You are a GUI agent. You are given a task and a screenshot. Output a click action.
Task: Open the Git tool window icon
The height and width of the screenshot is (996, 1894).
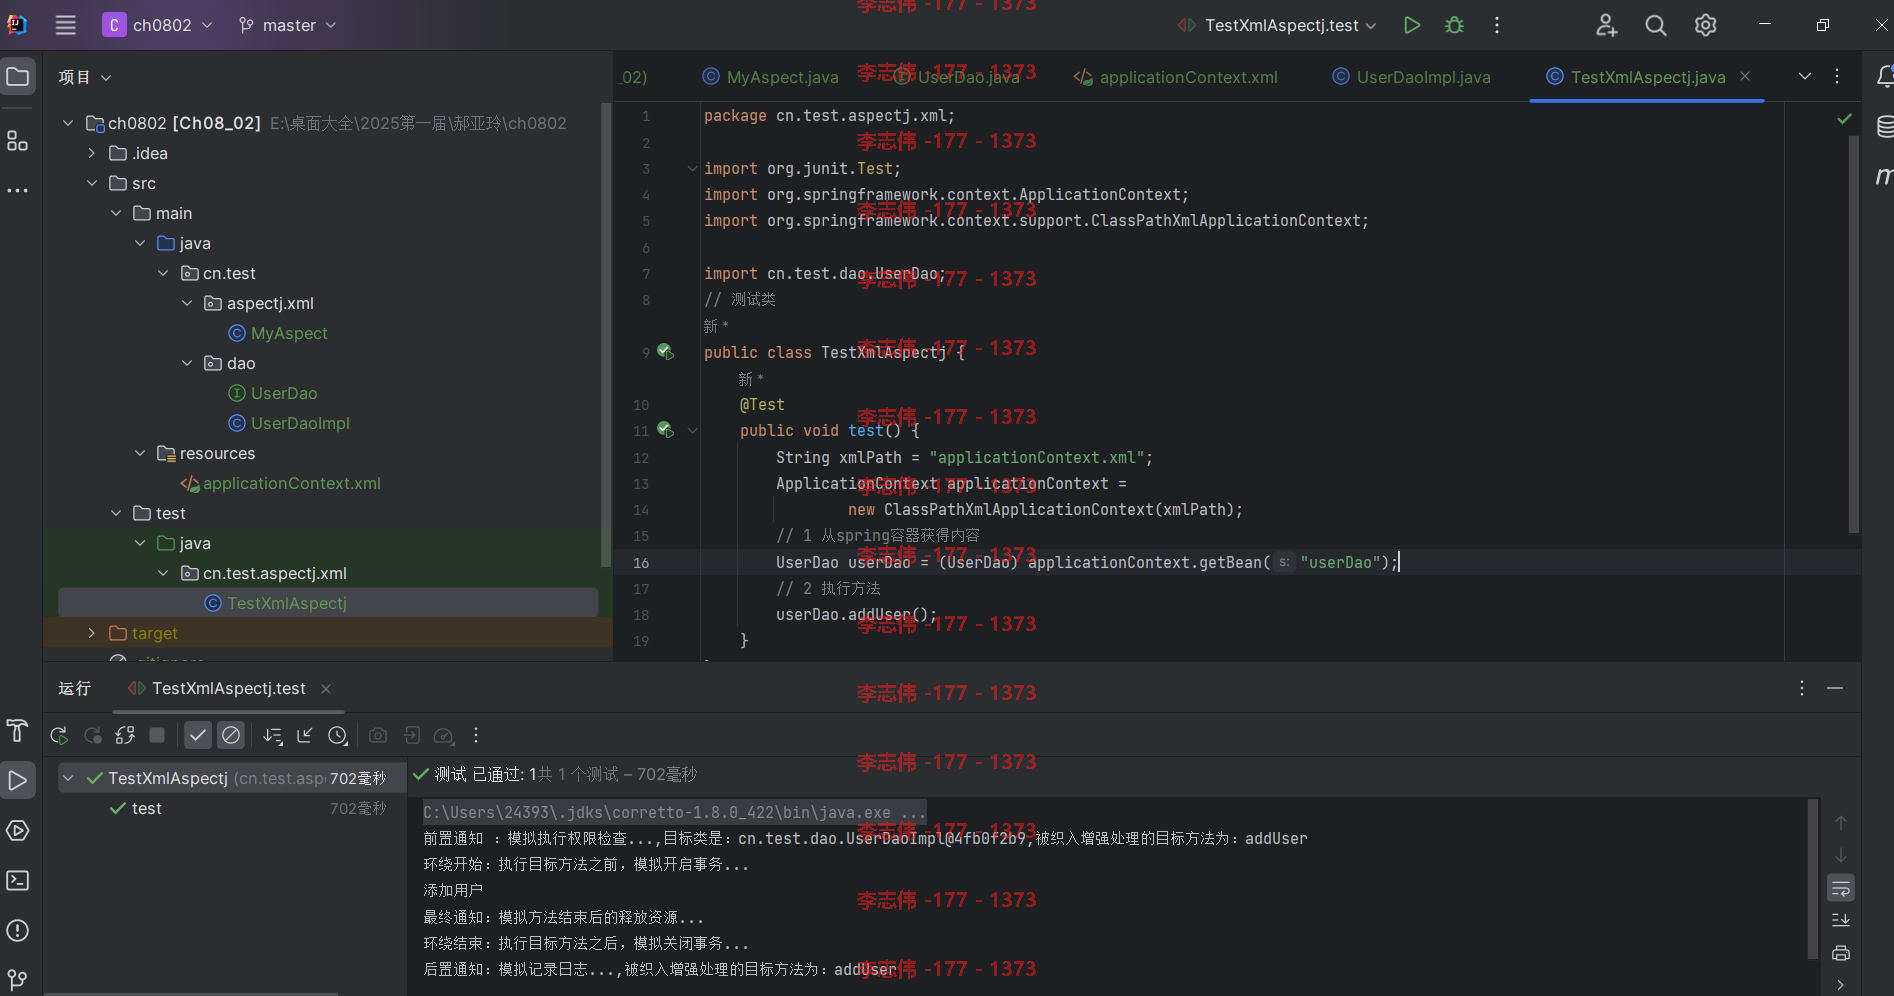click(x=18, y=978)
